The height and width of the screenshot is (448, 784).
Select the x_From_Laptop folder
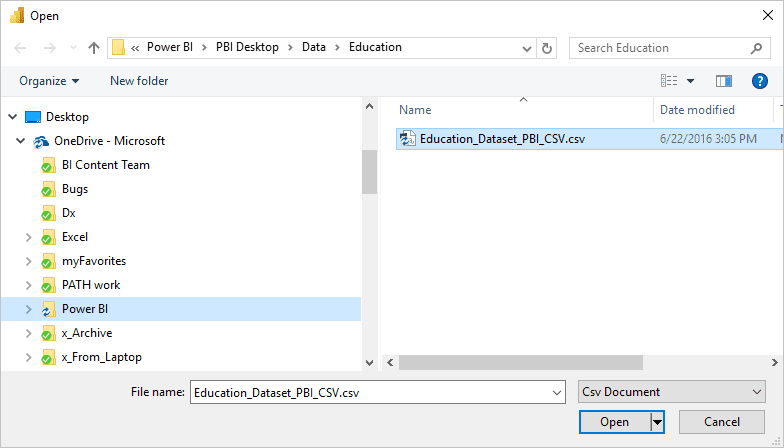click(102, 357)
